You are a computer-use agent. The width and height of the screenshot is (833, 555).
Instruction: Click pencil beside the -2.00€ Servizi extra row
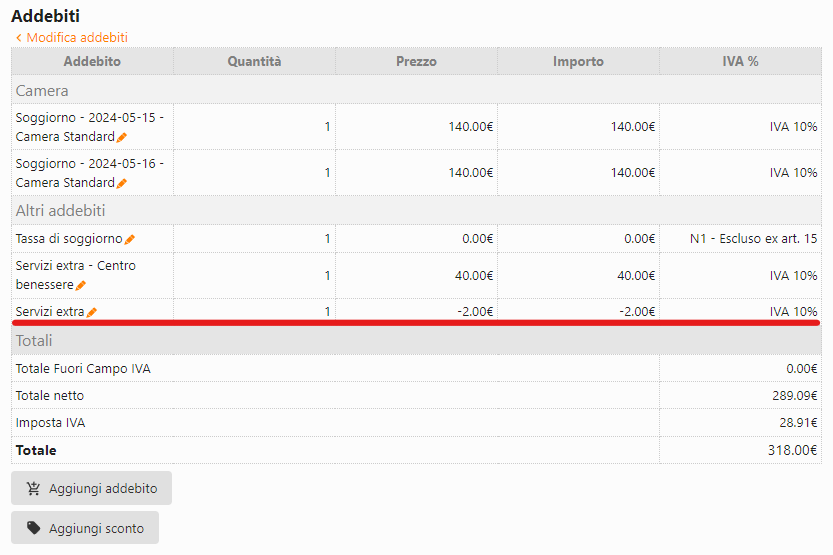coord(92,312)
